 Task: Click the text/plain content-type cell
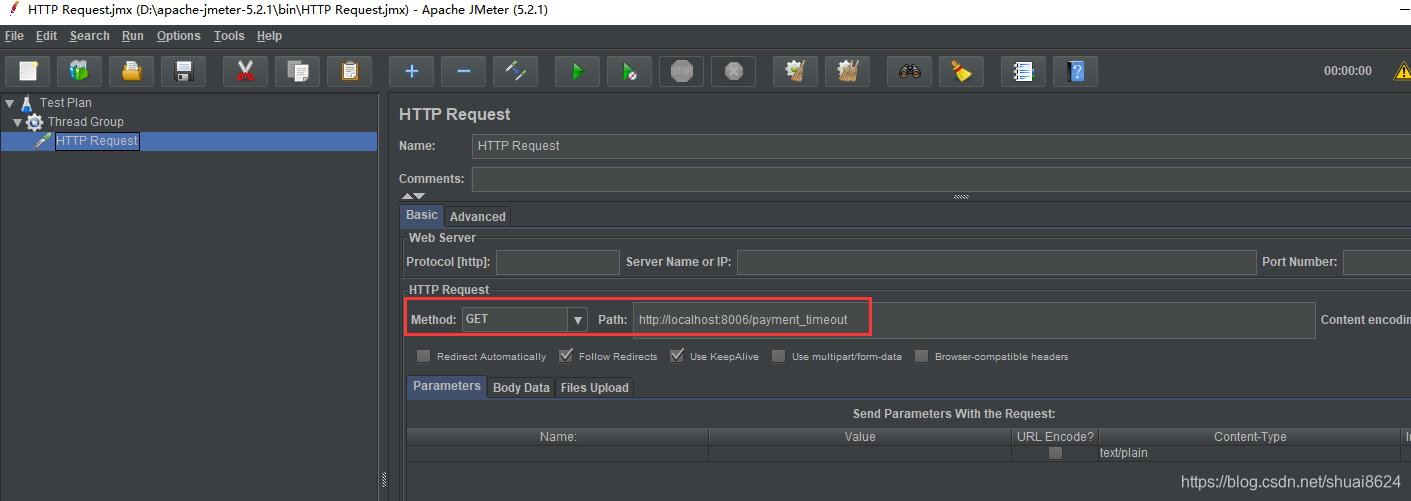1250,453
